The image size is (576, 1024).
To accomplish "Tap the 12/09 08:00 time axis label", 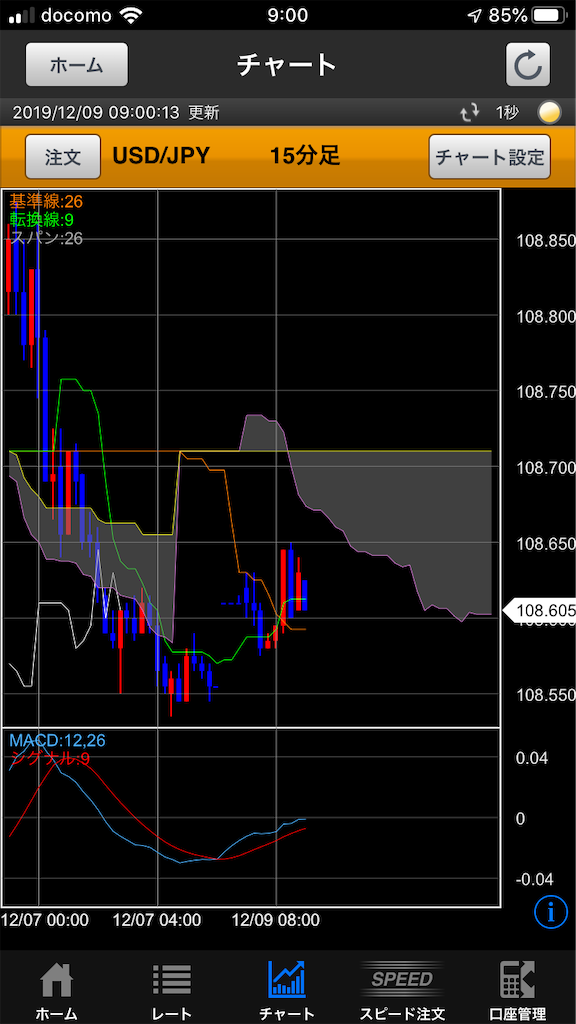I will 277,920.
